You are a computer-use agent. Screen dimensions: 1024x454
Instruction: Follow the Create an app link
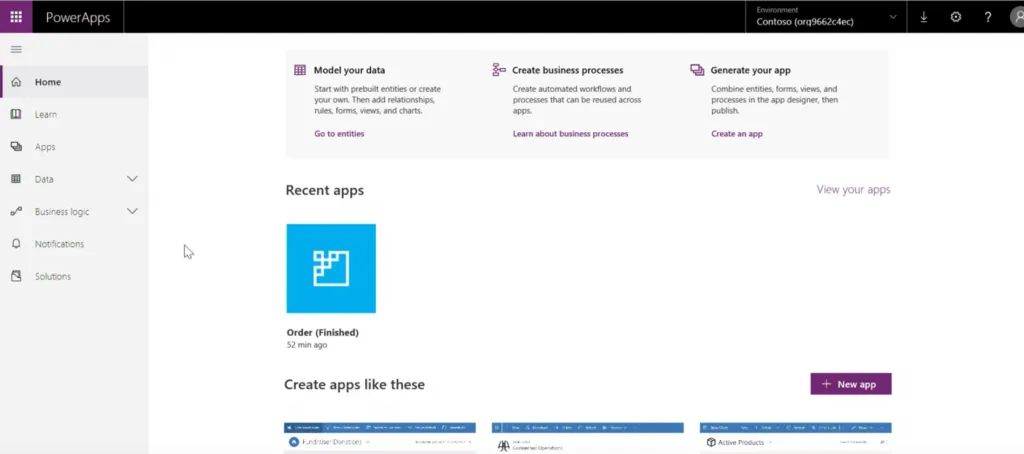[737, 134]
